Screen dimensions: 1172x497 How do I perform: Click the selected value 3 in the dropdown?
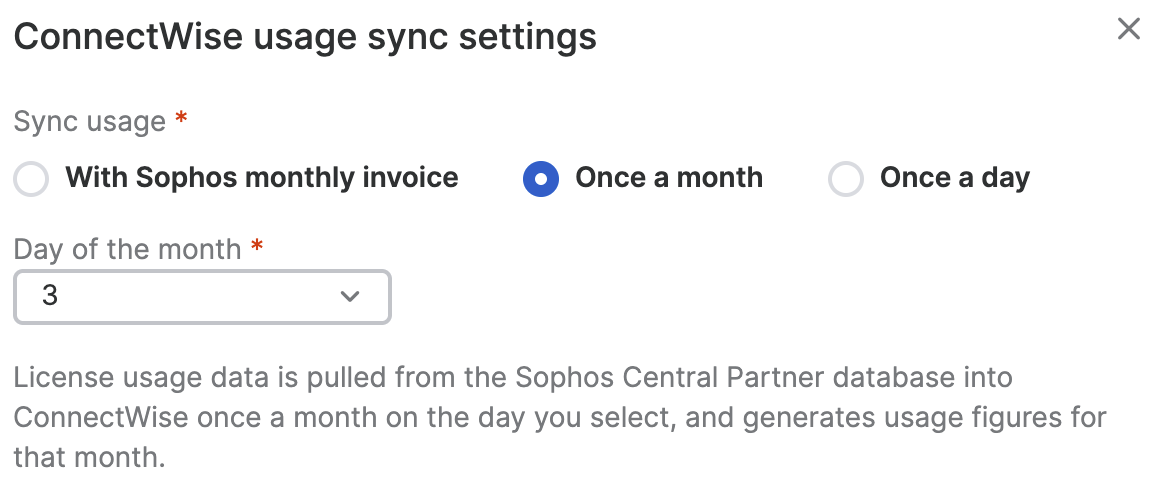coord(50,297)
